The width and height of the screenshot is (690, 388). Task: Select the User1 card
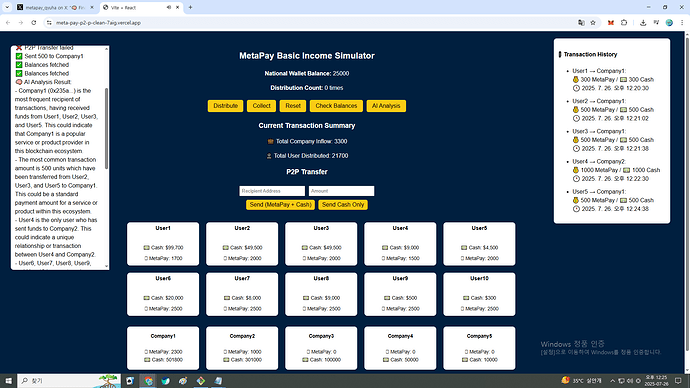[163, 244]
